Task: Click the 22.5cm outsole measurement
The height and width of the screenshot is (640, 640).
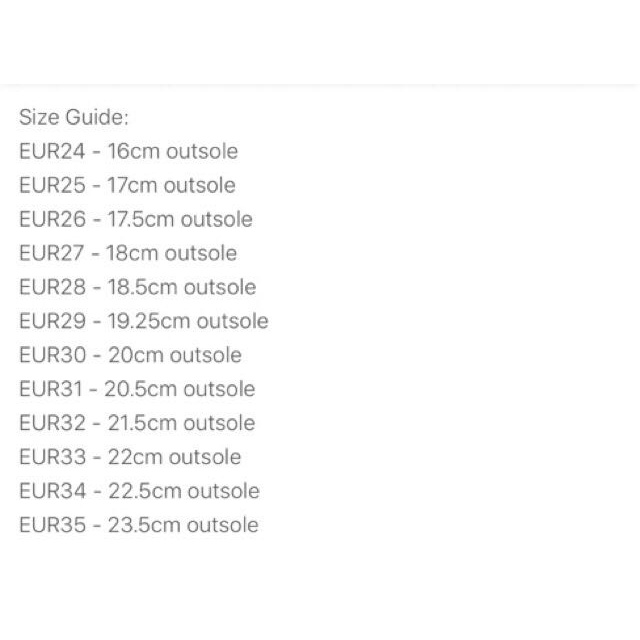Action: pos(184,492)
